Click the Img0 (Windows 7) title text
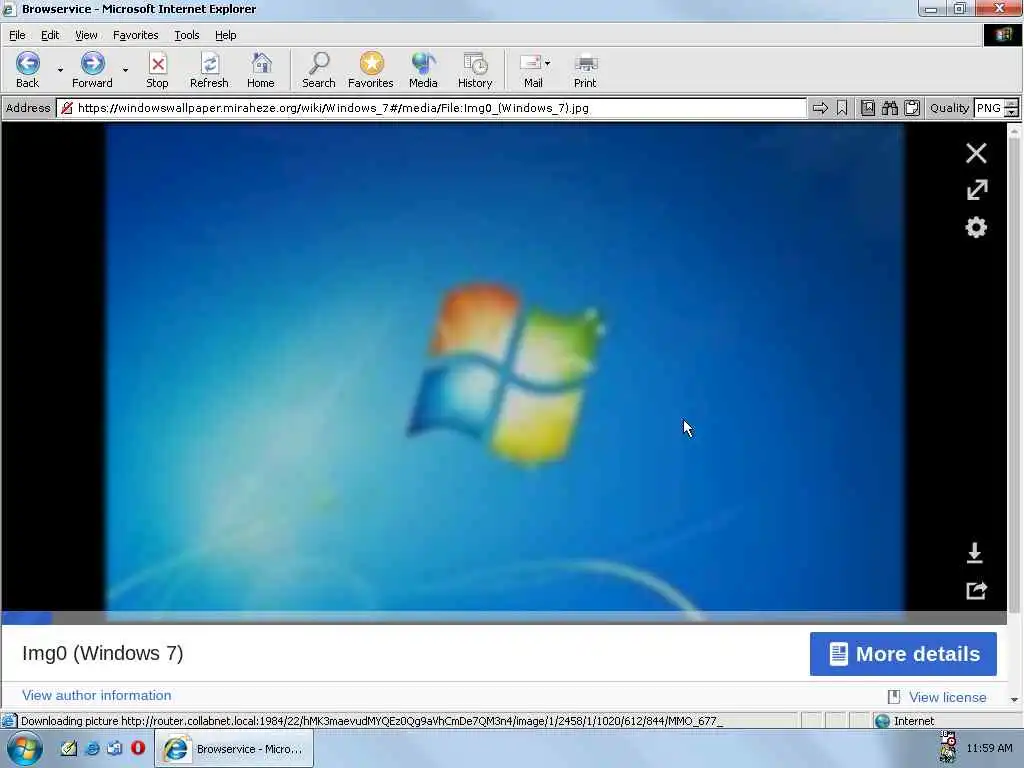 [103, 653]
